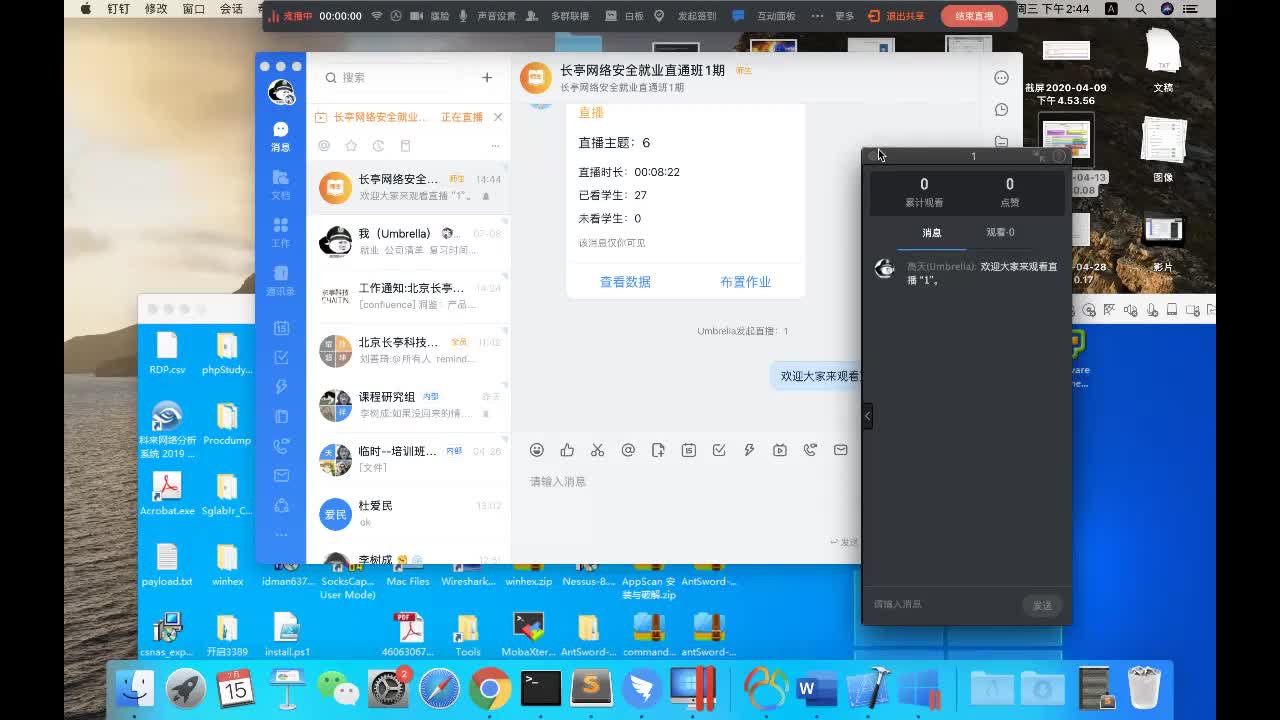Viewport: 1280px width, 720px height.
Task: Click the scissors screenshot tool
Action: pyautogui.click(x=597, y=450)
